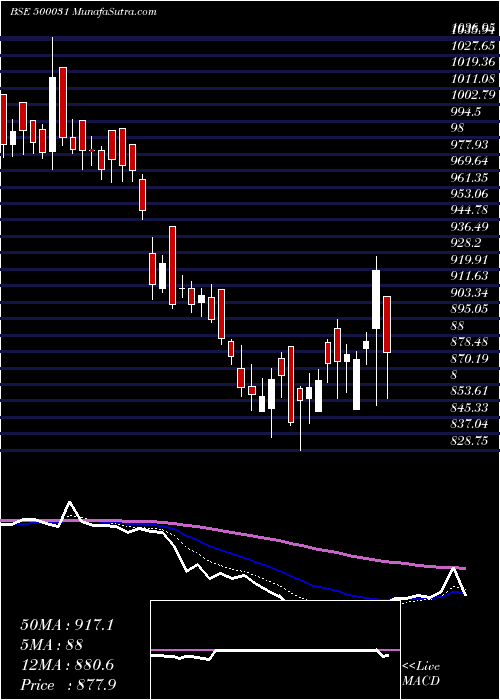Select the 994.5 price axis label

pos(466,112)
